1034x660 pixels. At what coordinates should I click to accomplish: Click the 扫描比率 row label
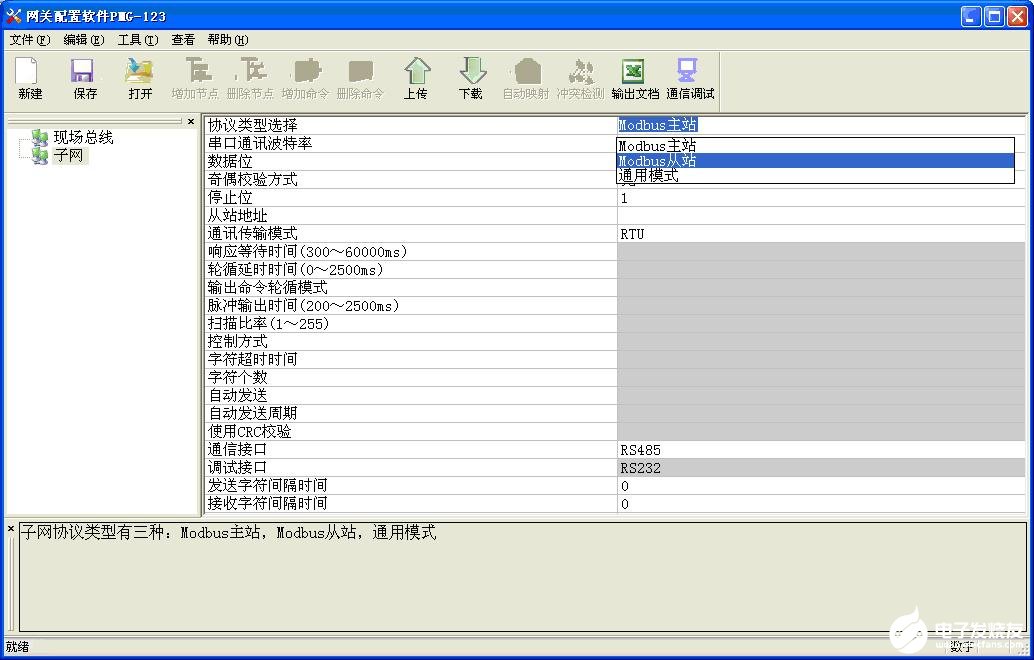click(268, 324)
